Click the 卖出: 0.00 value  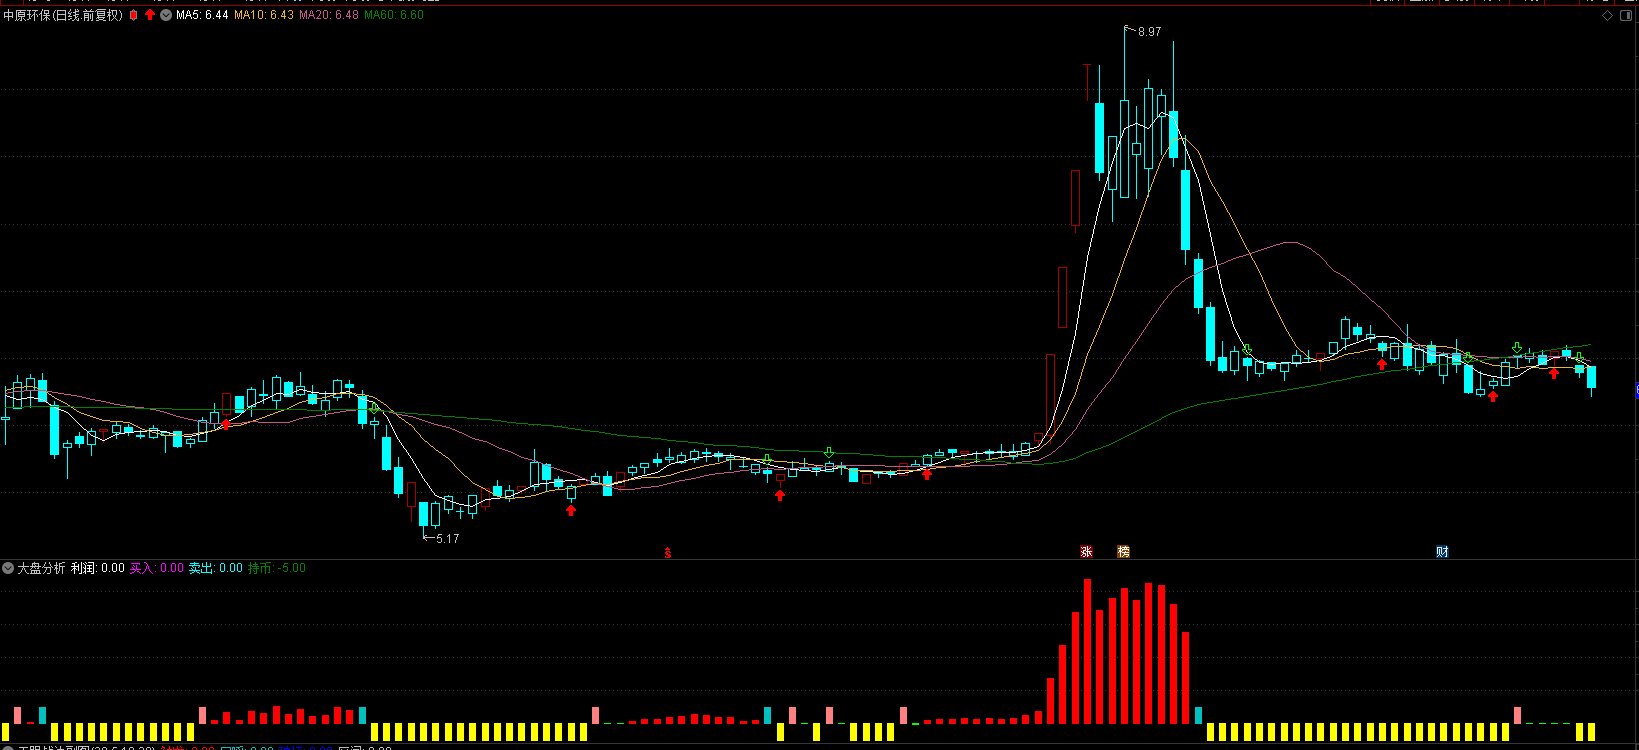pos(216,568)
